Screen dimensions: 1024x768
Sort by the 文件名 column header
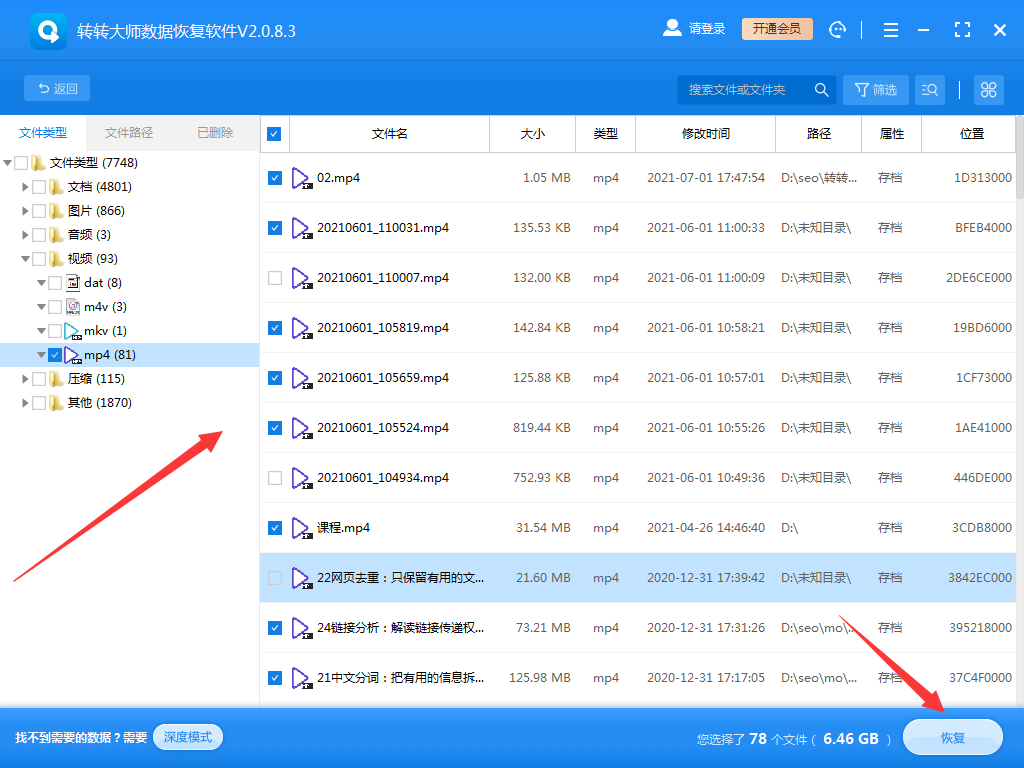pyautogui.click(x=389, y=134)
